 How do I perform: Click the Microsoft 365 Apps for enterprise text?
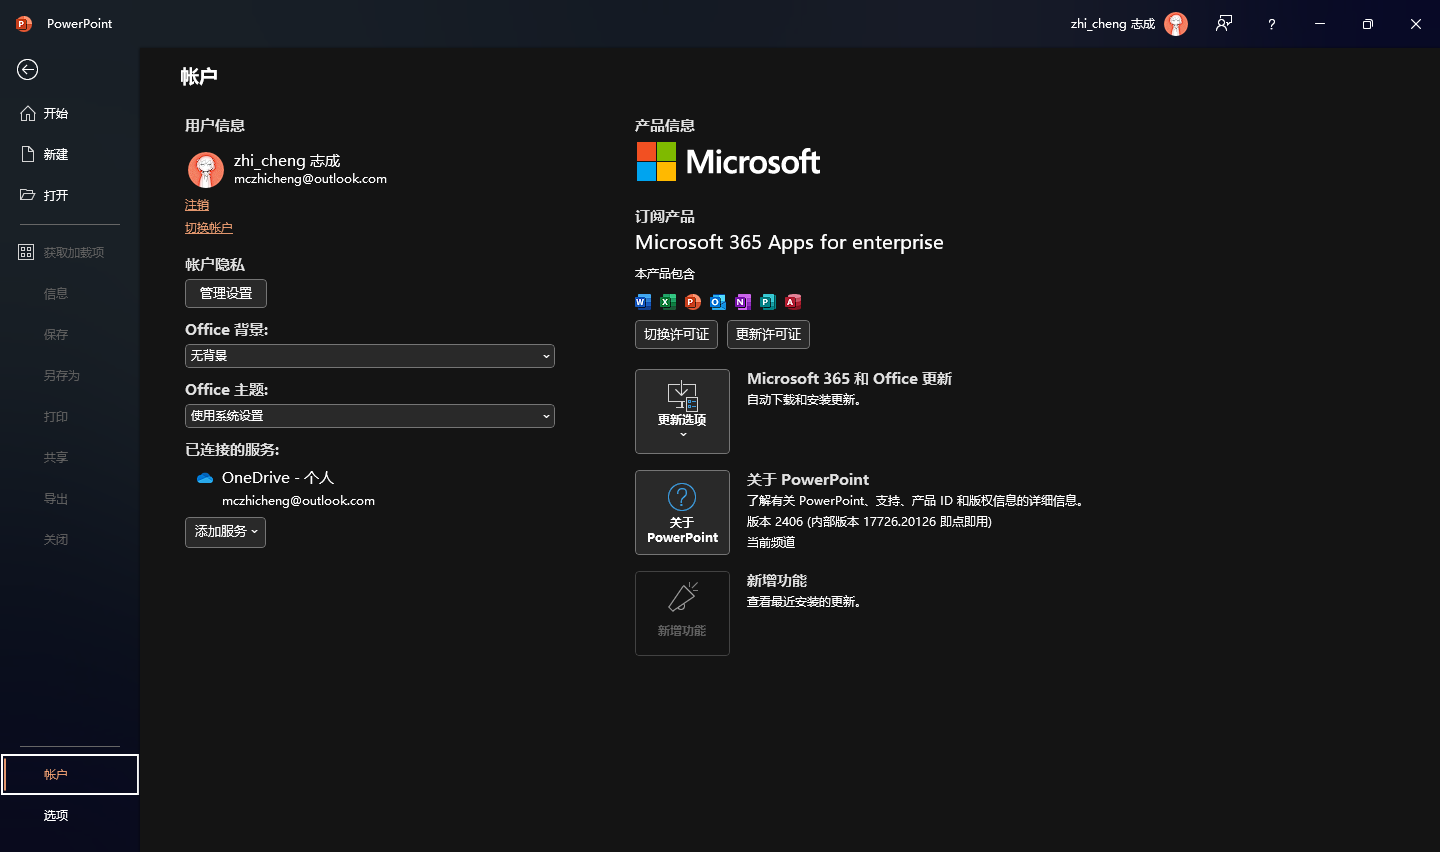789,242
